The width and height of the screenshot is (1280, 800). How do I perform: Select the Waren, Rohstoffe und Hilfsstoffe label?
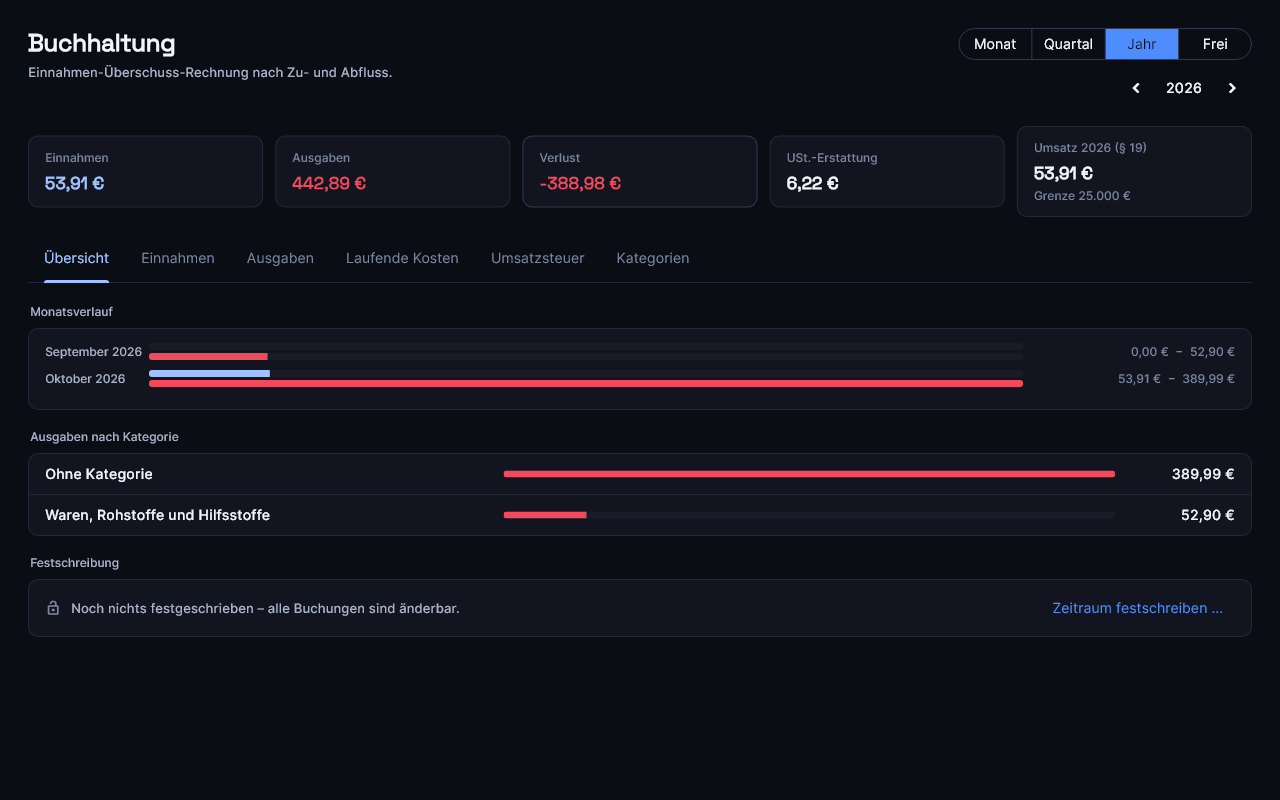157,515
